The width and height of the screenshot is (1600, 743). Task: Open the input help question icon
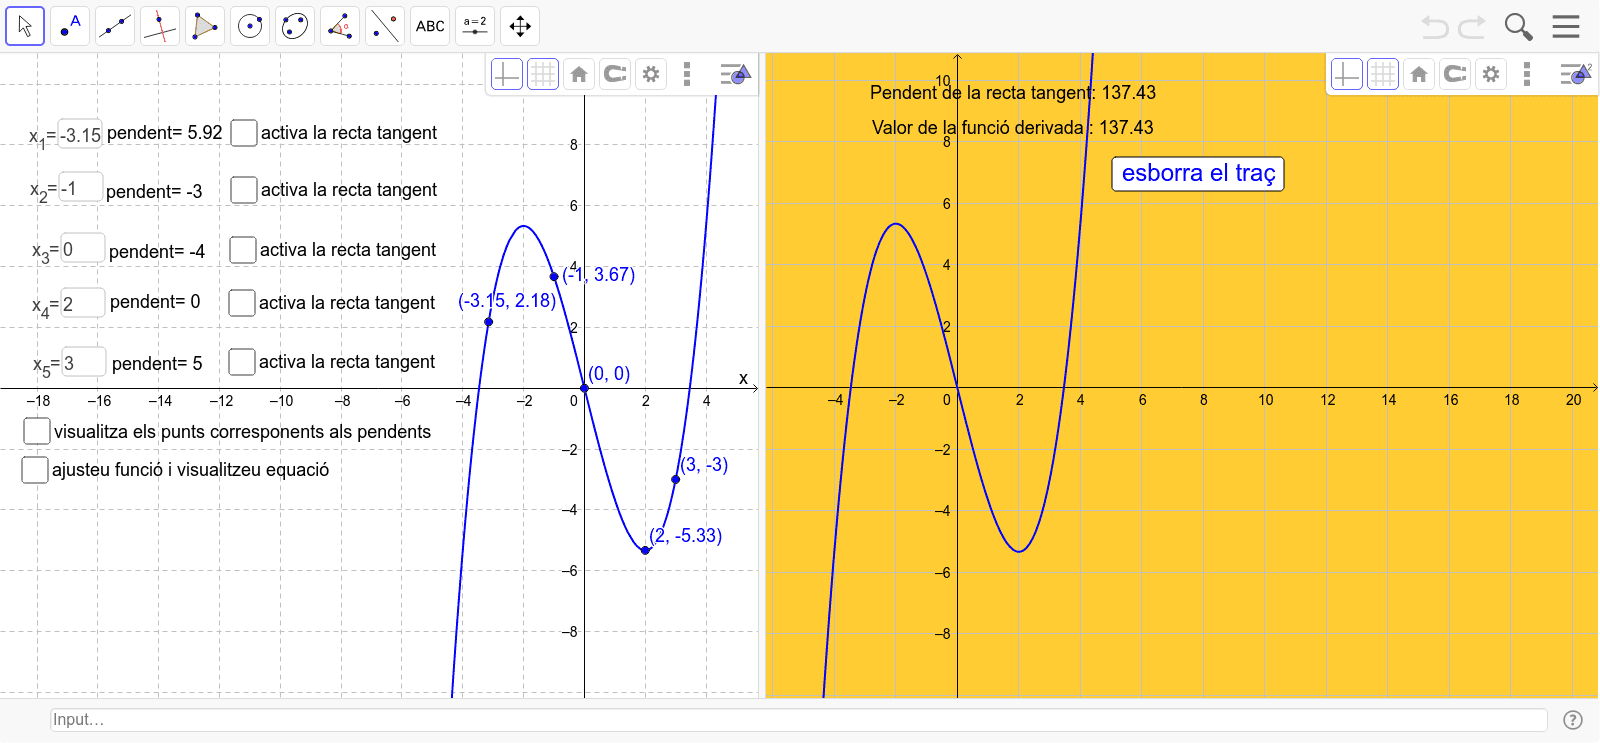click(1573, 719)
